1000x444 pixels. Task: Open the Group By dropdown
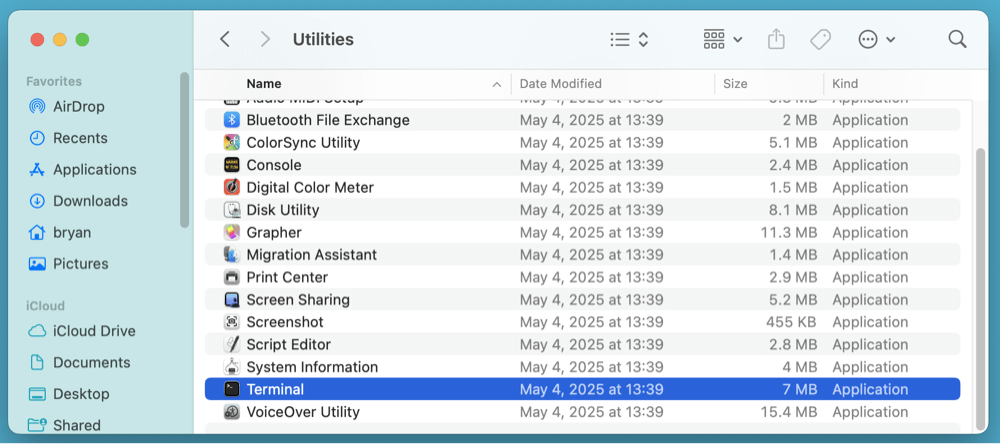coord(722,39)
